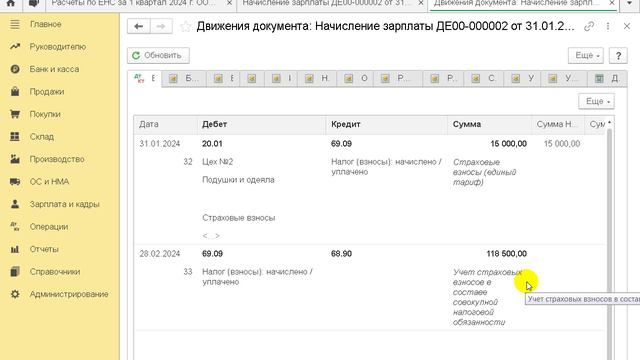The width and height of the screenshot is (640, 360).
Task: Click Обновить to refresh movements
Action: tap(158, 56)
